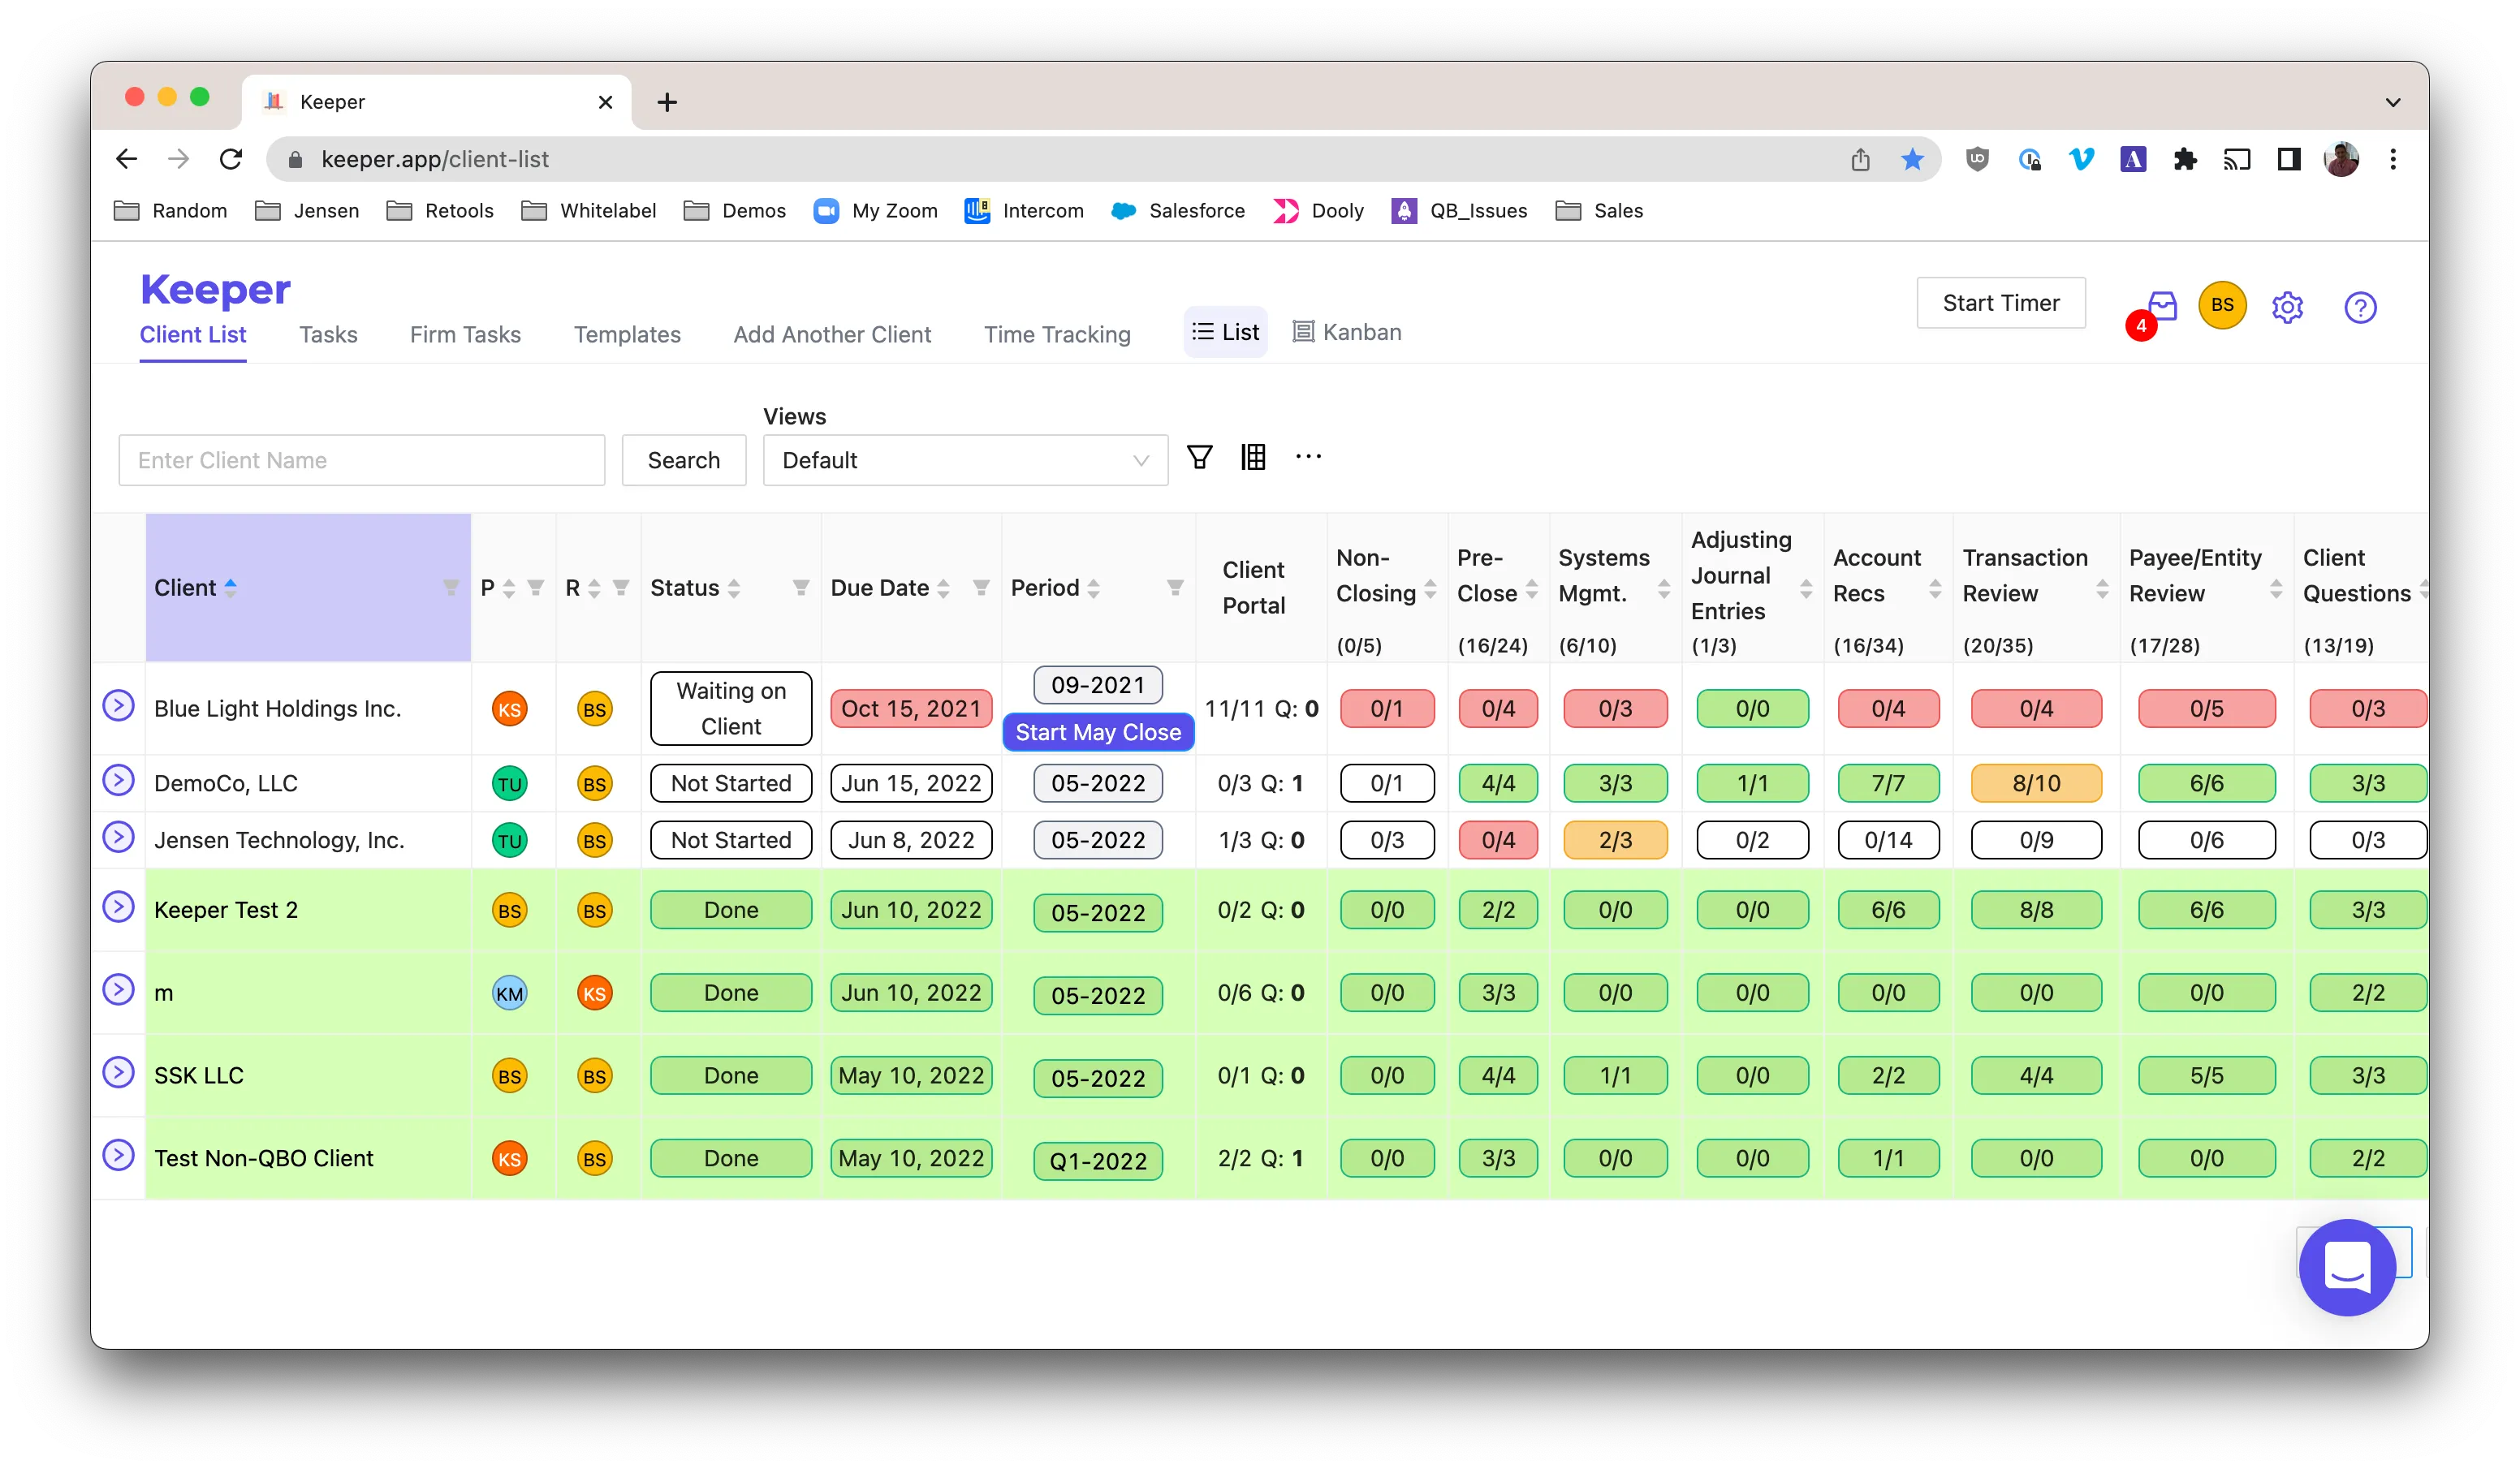Open the Salesforce bookmark
The image size is (2520, 1469).
point(1179,211)
